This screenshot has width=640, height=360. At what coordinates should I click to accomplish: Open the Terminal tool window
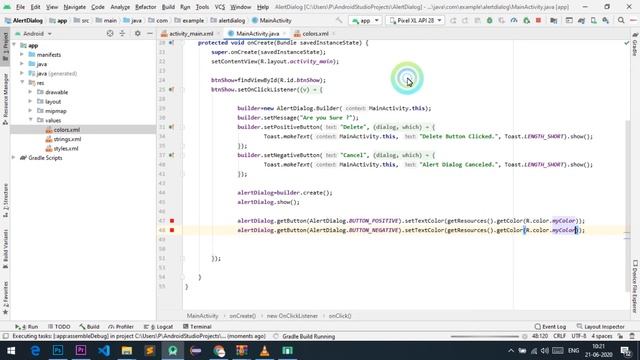[x=197, y=327]
